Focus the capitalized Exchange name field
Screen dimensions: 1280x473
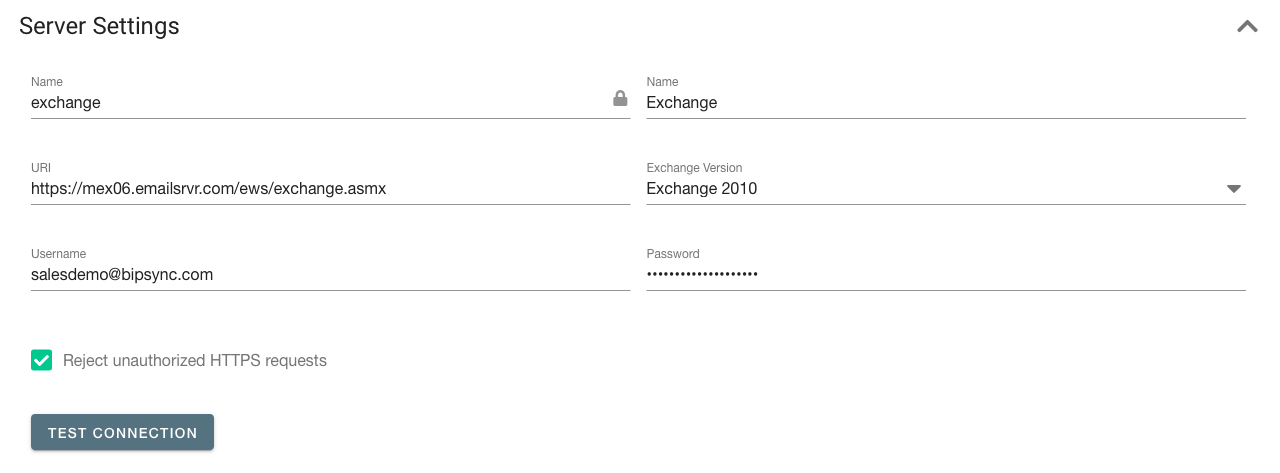pyautogui.click(x=946, y=102)
